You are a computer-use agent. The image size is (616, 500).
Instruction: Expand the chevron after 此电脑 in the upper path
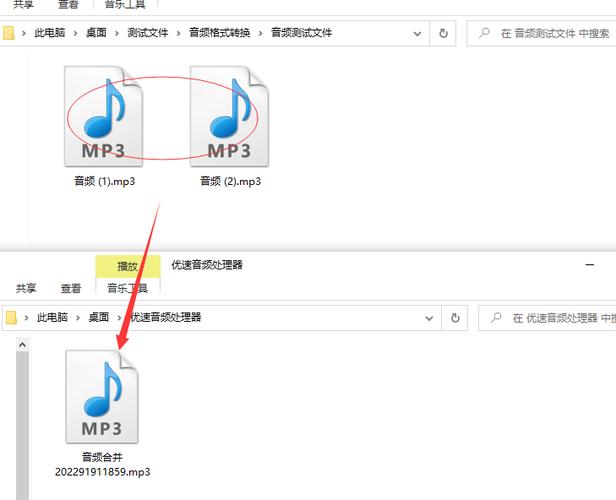pos(75,33)
